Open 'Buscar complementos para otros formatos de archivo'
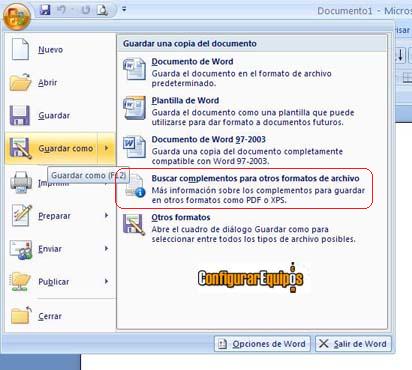Viewport: 412px width, 370px height. click(x=244, y=189)
